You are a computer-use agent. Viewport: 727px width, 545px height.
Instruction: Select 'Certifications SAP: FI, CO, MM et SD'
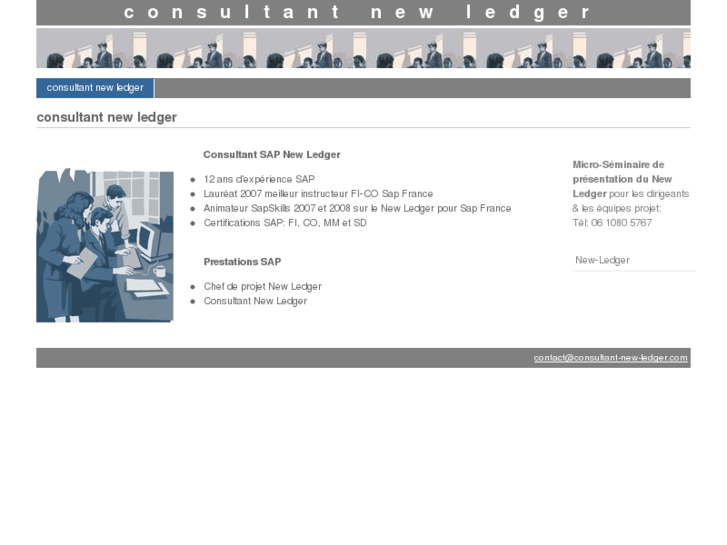click(285, 223)
